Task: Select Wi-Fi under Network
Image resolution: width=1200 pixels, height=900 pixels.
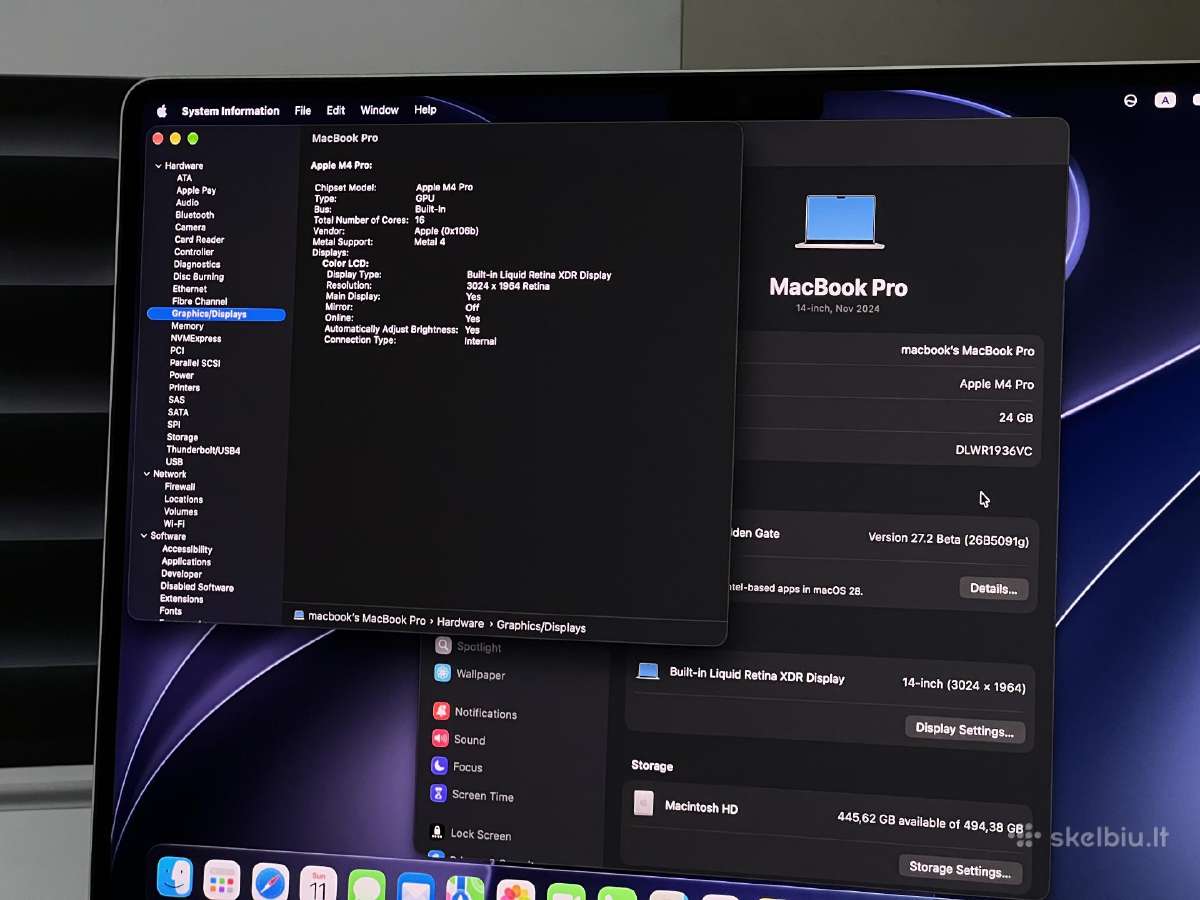Action: 174,524
